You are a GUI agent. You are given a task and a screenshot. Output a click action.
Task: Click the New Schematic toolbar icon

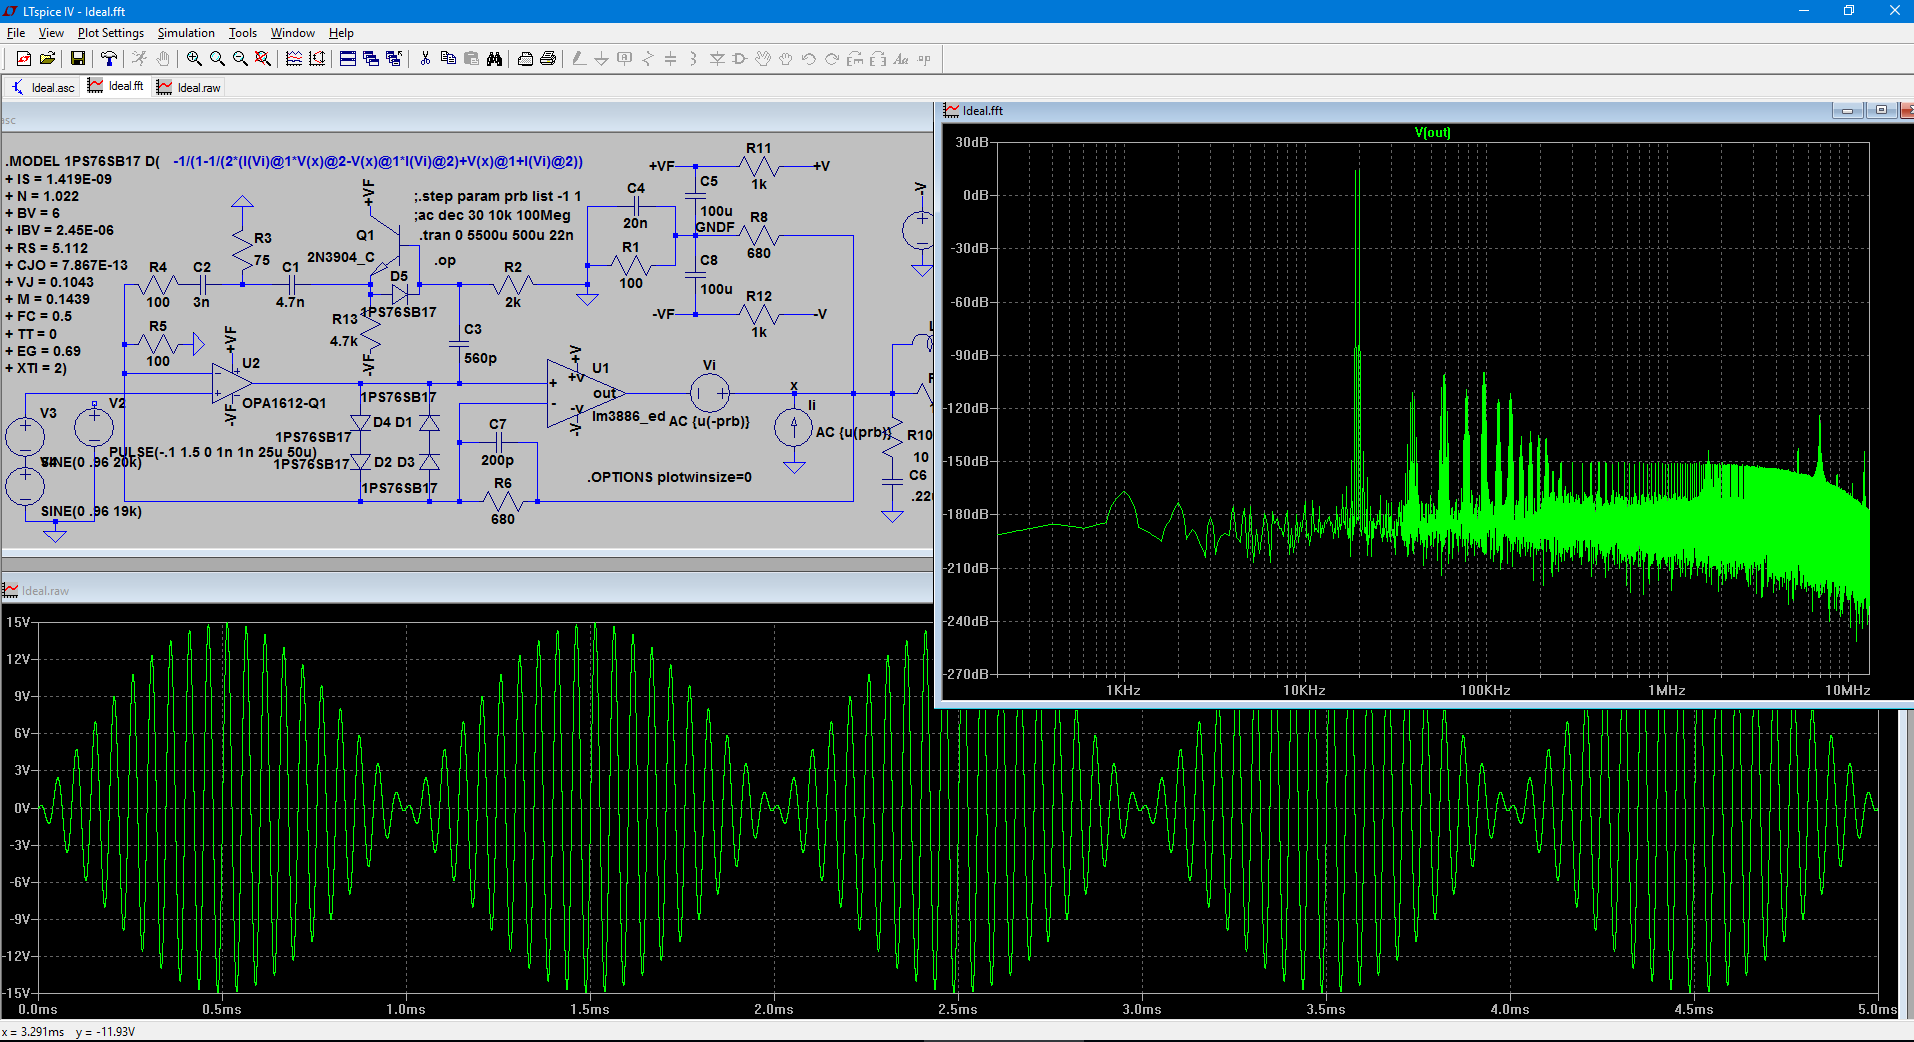point(24,59)
